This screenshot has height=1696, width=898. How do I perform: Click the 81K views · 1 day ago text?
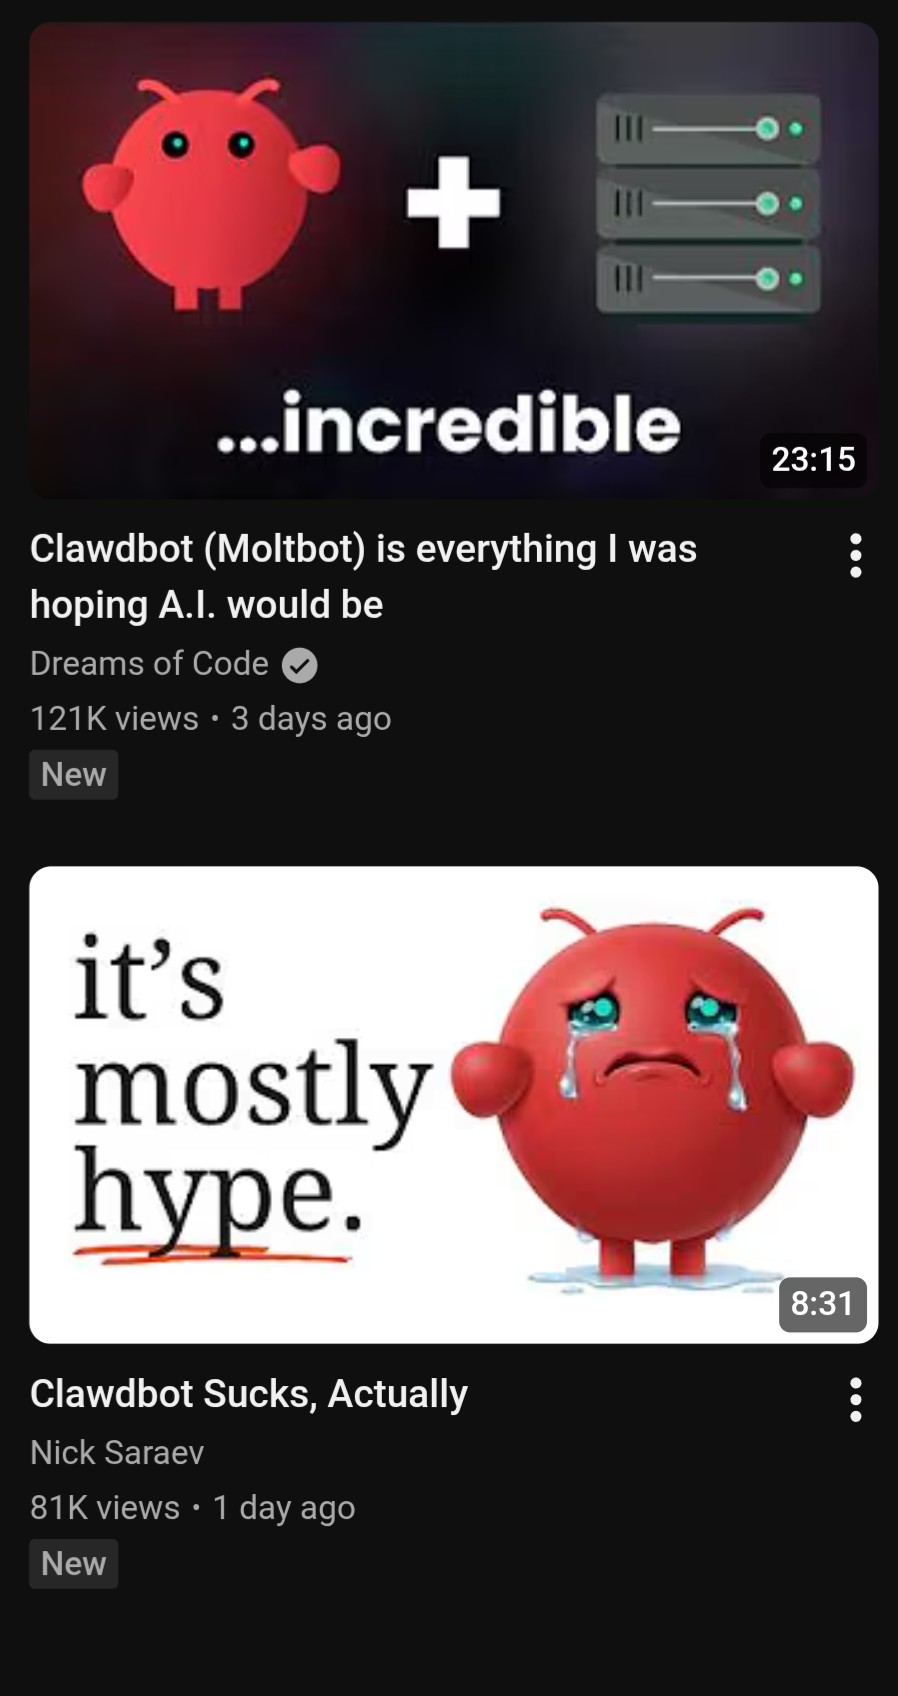click(x=192, y=1508)
